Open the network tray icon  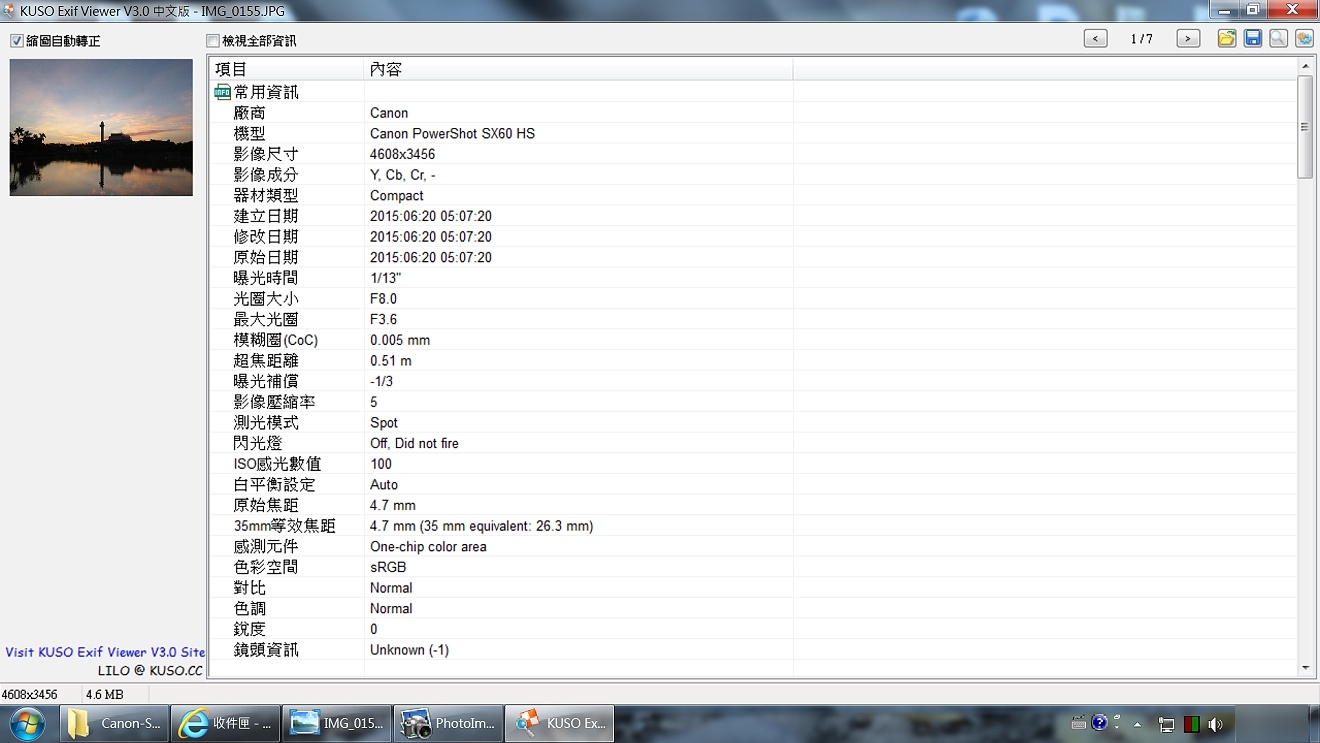tap(1166, 724)
